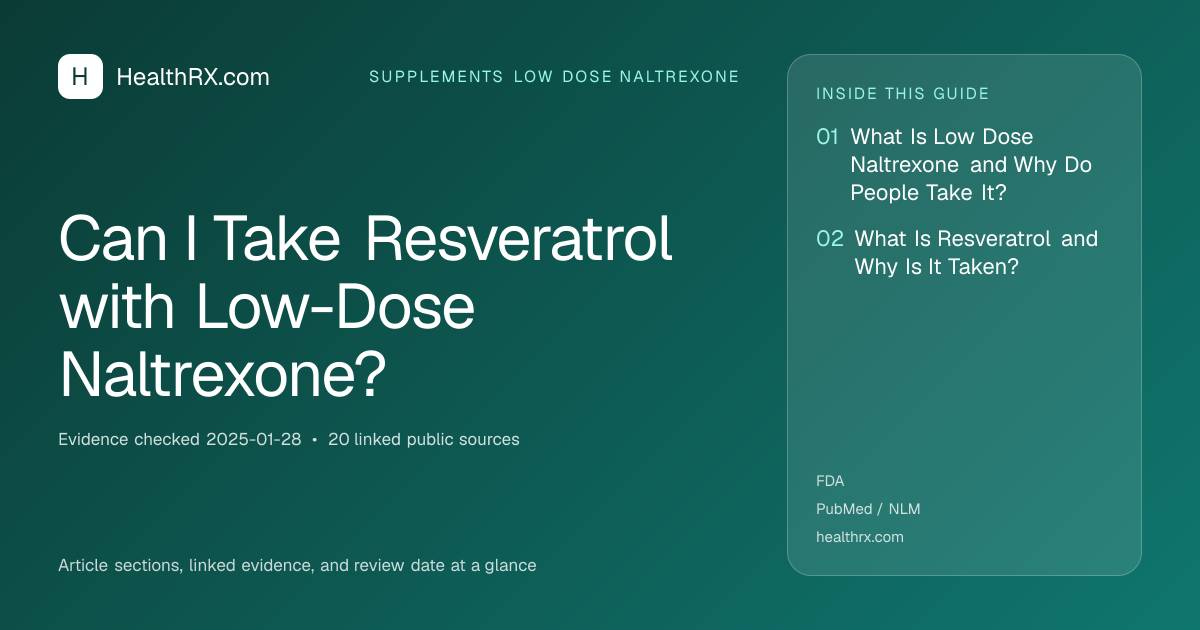
Task: Click the 'PubMed / NLM' source label
Action: pos(868,509)
